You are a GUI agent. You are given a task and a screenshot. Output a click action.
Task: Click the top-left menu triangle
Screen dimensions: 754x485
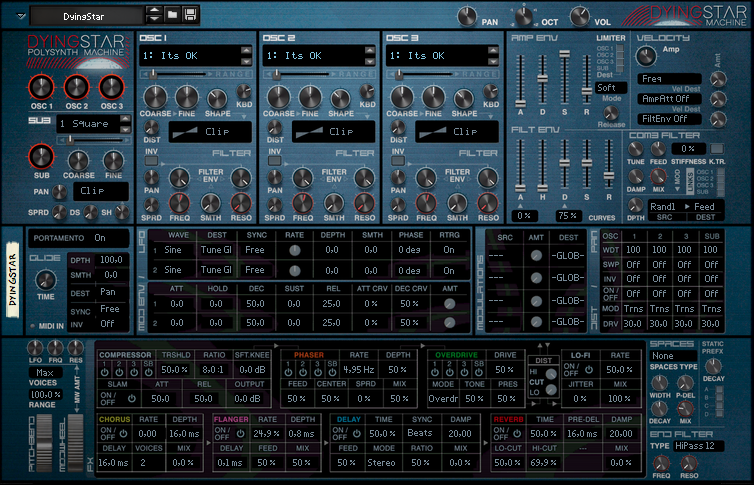tap(21, 16)
